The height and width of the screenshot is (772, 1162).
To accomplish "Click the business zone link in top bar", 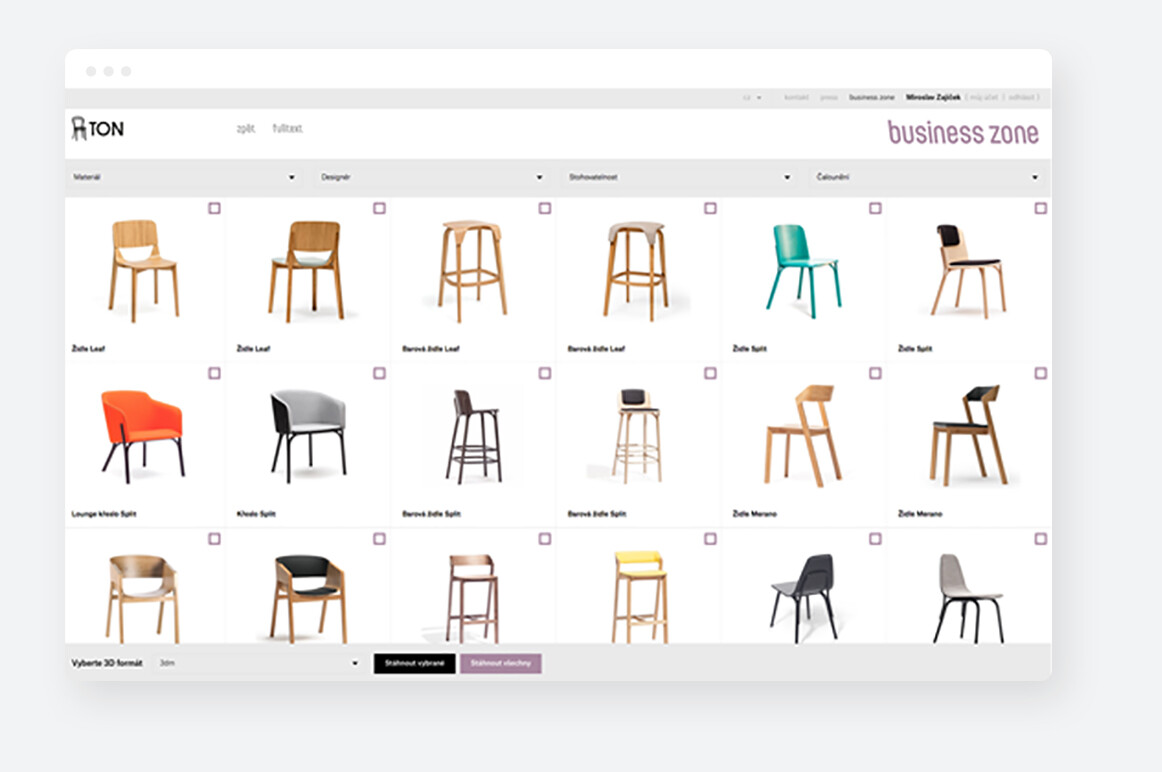I will click(x=871, y=98).
